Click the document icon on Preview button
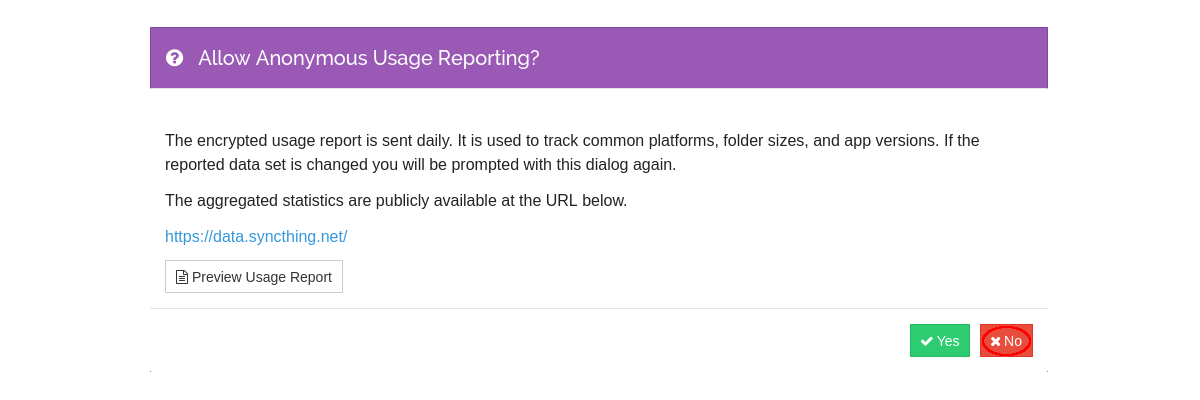 pos(182,277)
